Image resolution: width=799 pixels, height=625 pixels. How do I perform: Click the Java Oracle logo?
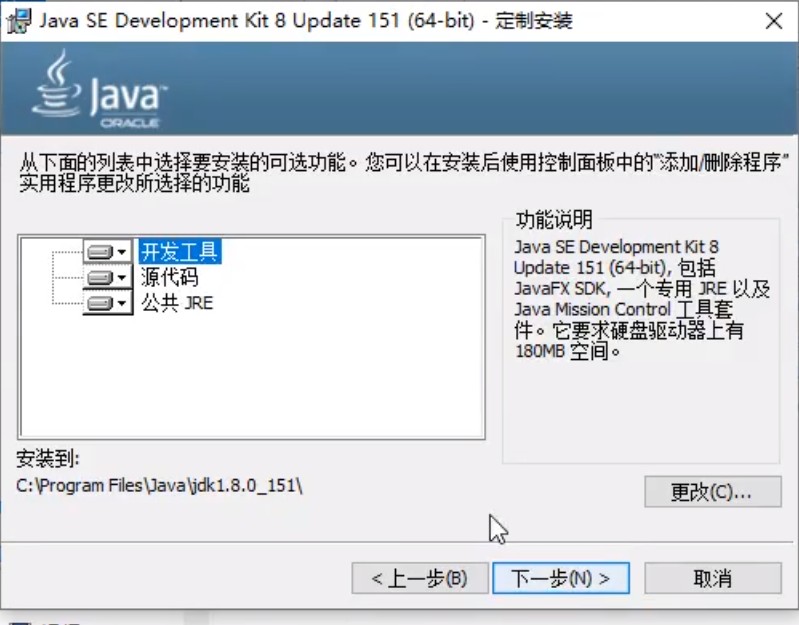100,89
